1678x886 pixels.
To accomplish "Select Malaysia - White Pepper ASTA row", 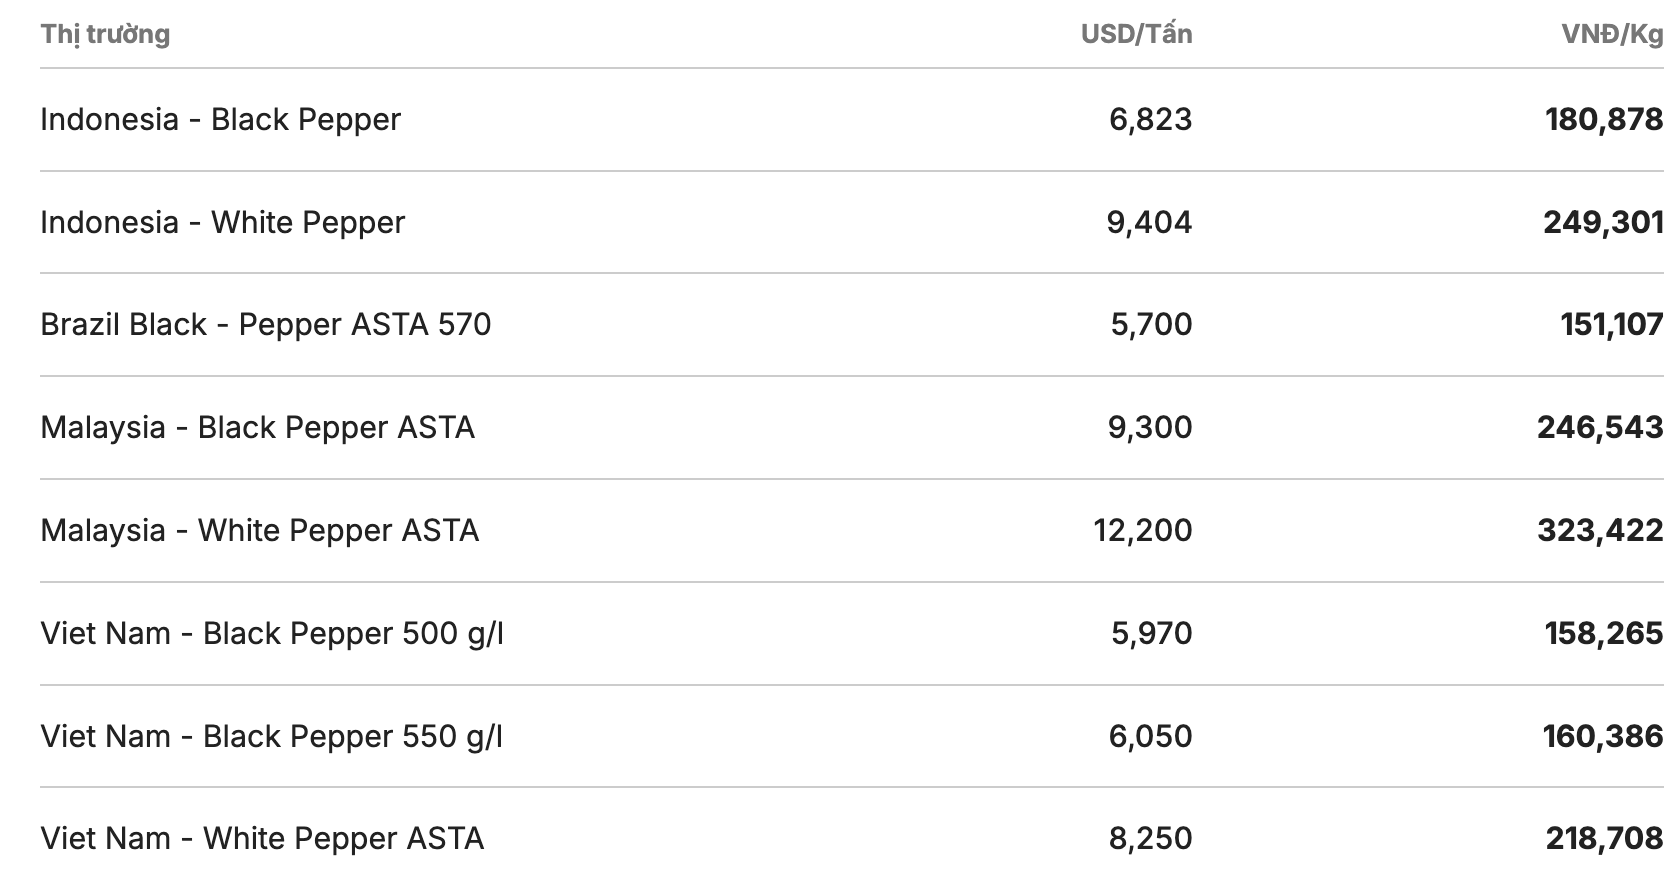I will point(852,531).
